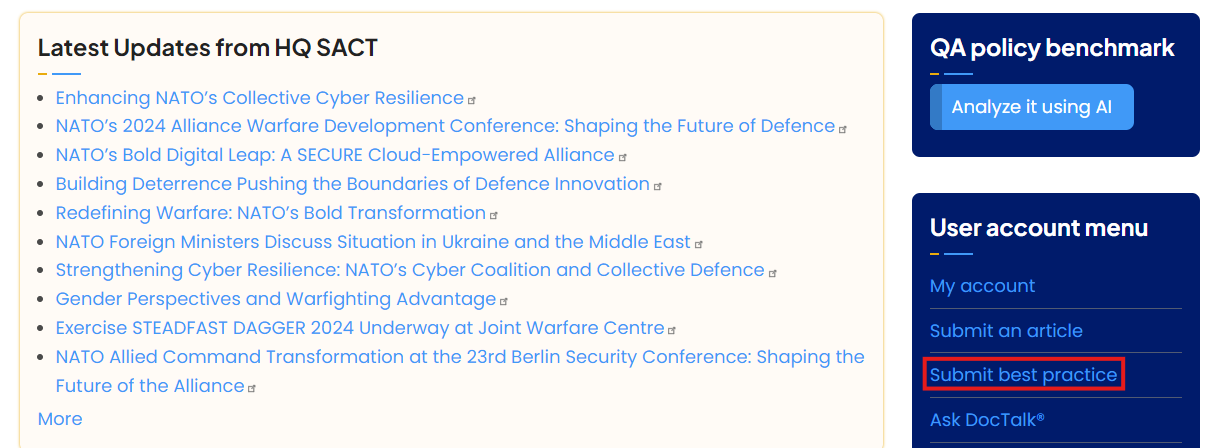1206x448 pixels.
Task: Click external icon after Gender Perspectives link
Action: pos(505,301)
